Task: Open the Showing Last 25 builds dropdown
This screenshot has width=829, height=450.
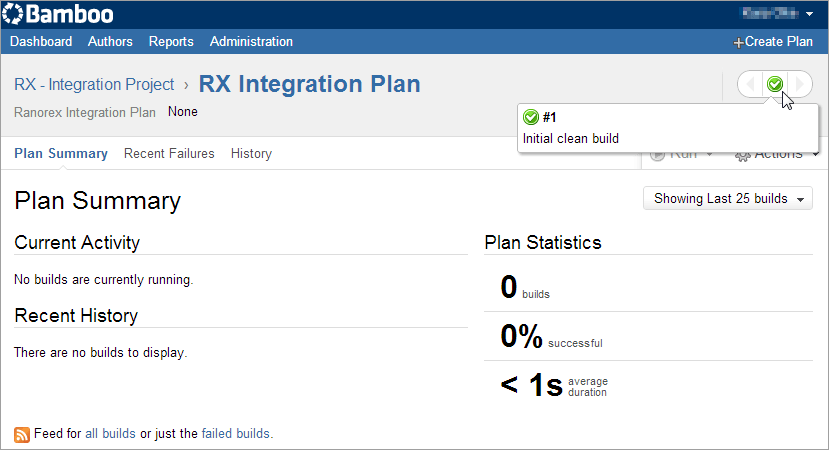Action: [728, 198]
